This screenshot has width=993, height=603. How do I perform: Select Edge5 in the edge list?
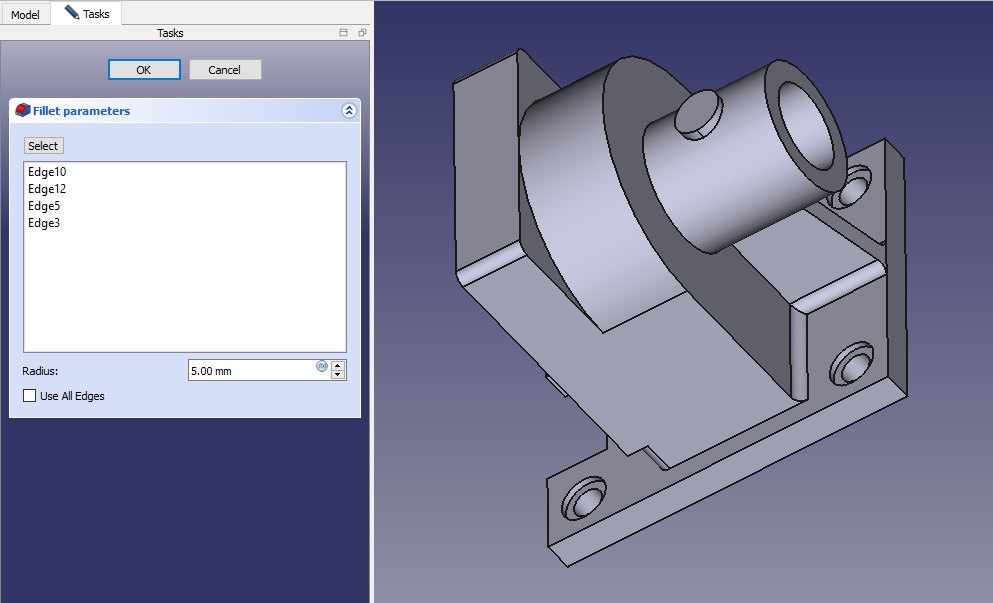point(44,206)
